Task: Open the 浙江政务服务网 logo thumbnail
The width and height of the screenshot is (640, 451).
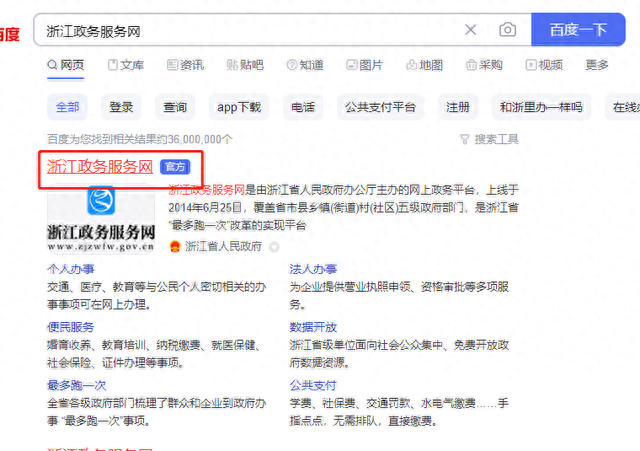Action: (101, 219)
